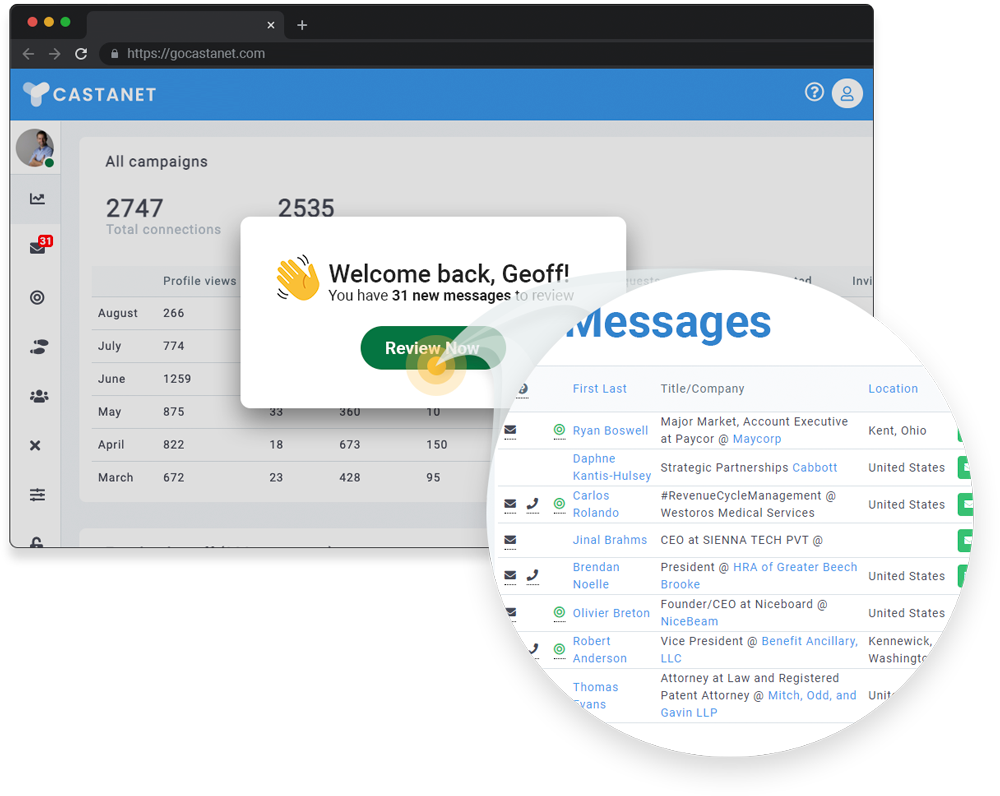
Task: Click the green envelope button on Daphne's row
Action: click(x=964, y=467)
